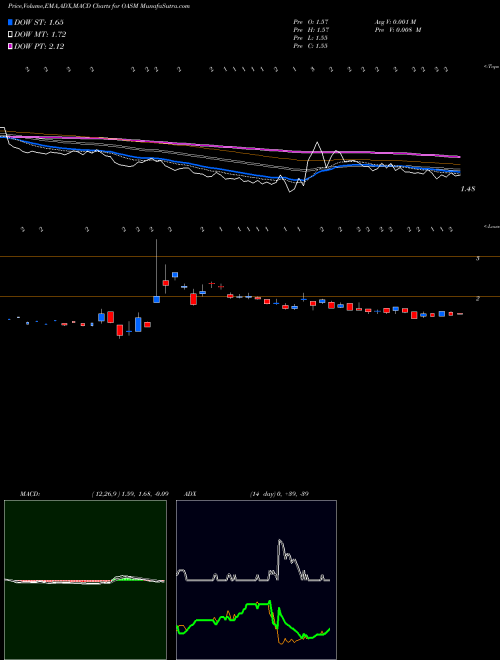
Task: Click the 'Pre C: 1.53' value
Action: (311, 46)
